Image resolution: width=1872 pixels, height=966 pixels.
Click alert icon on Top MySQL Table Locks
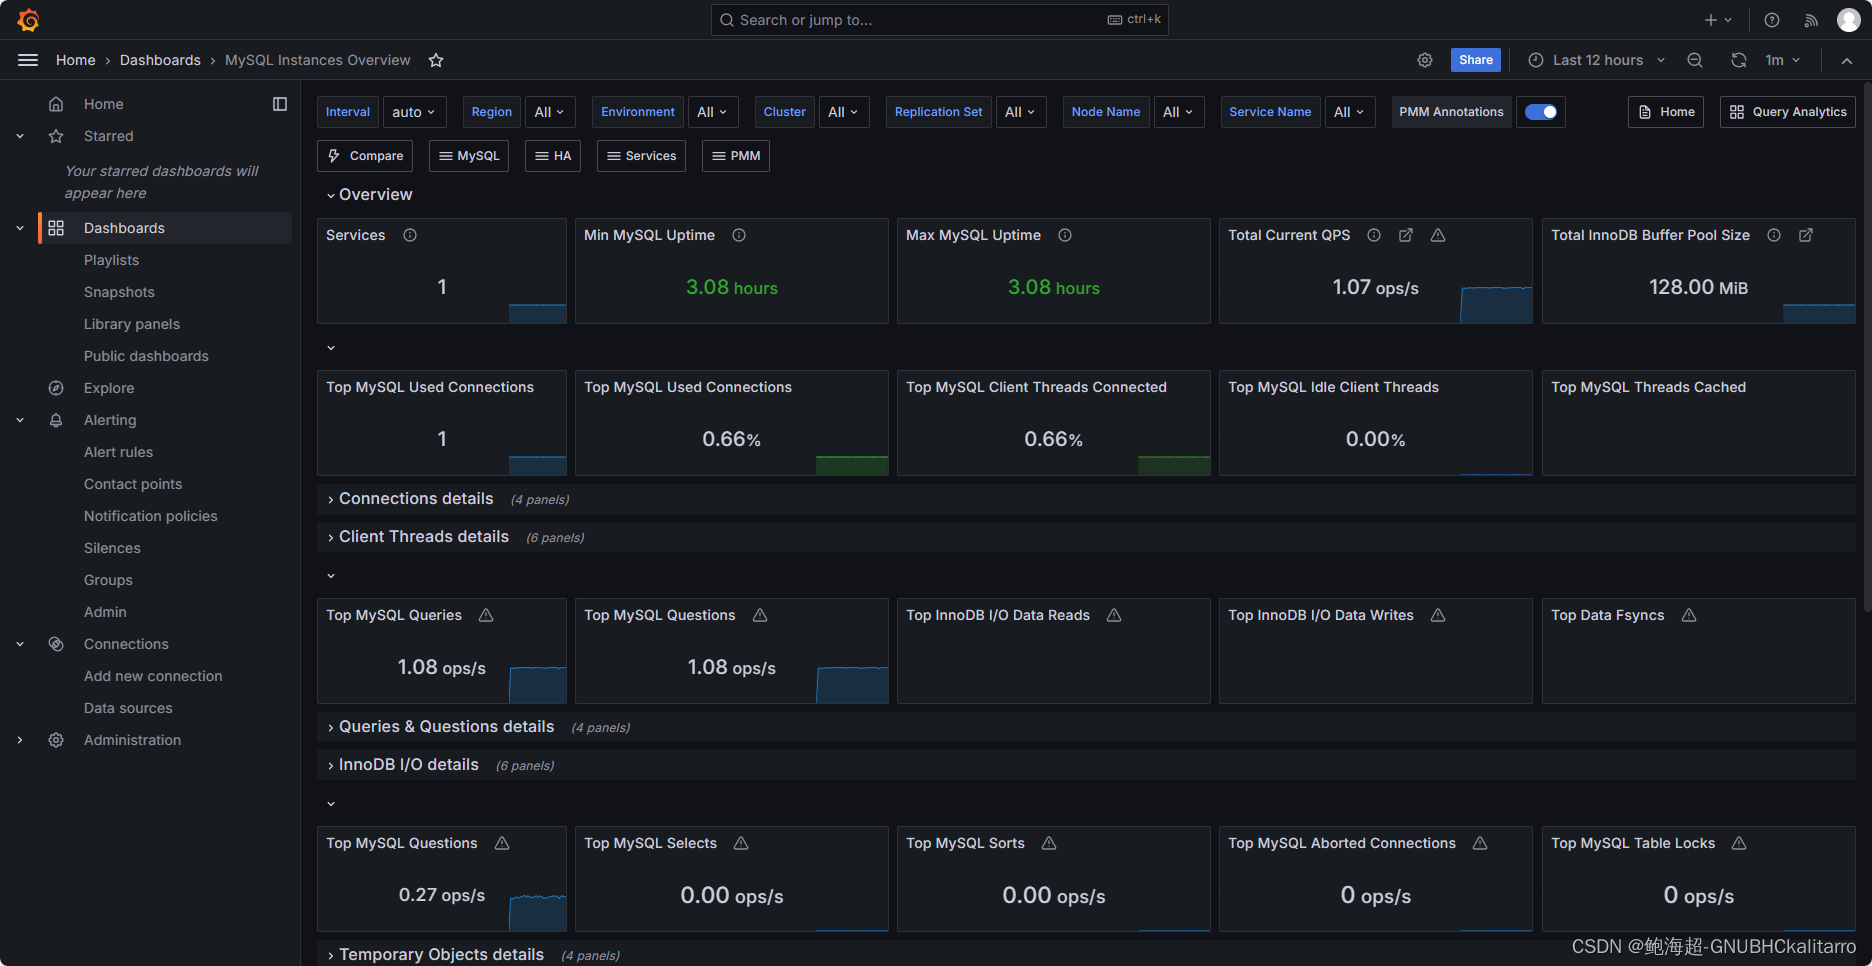[1739, 843]
